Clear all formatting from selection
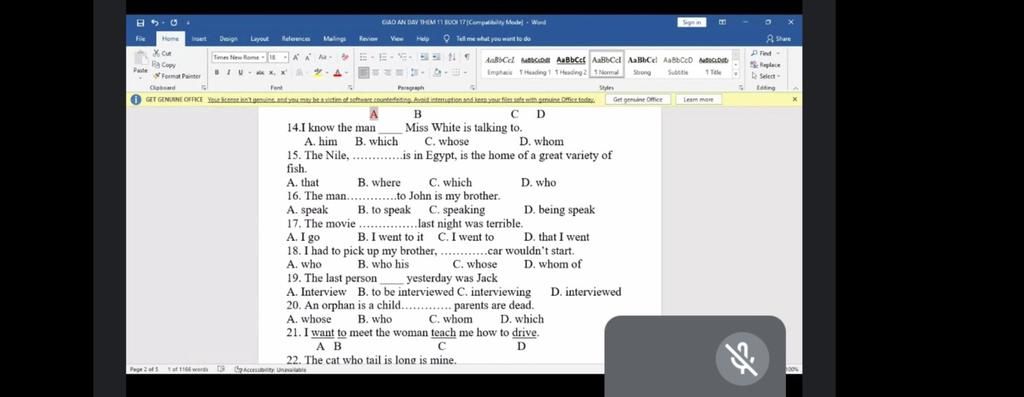This screenshot has height=397, width=1024. point(344,57)
